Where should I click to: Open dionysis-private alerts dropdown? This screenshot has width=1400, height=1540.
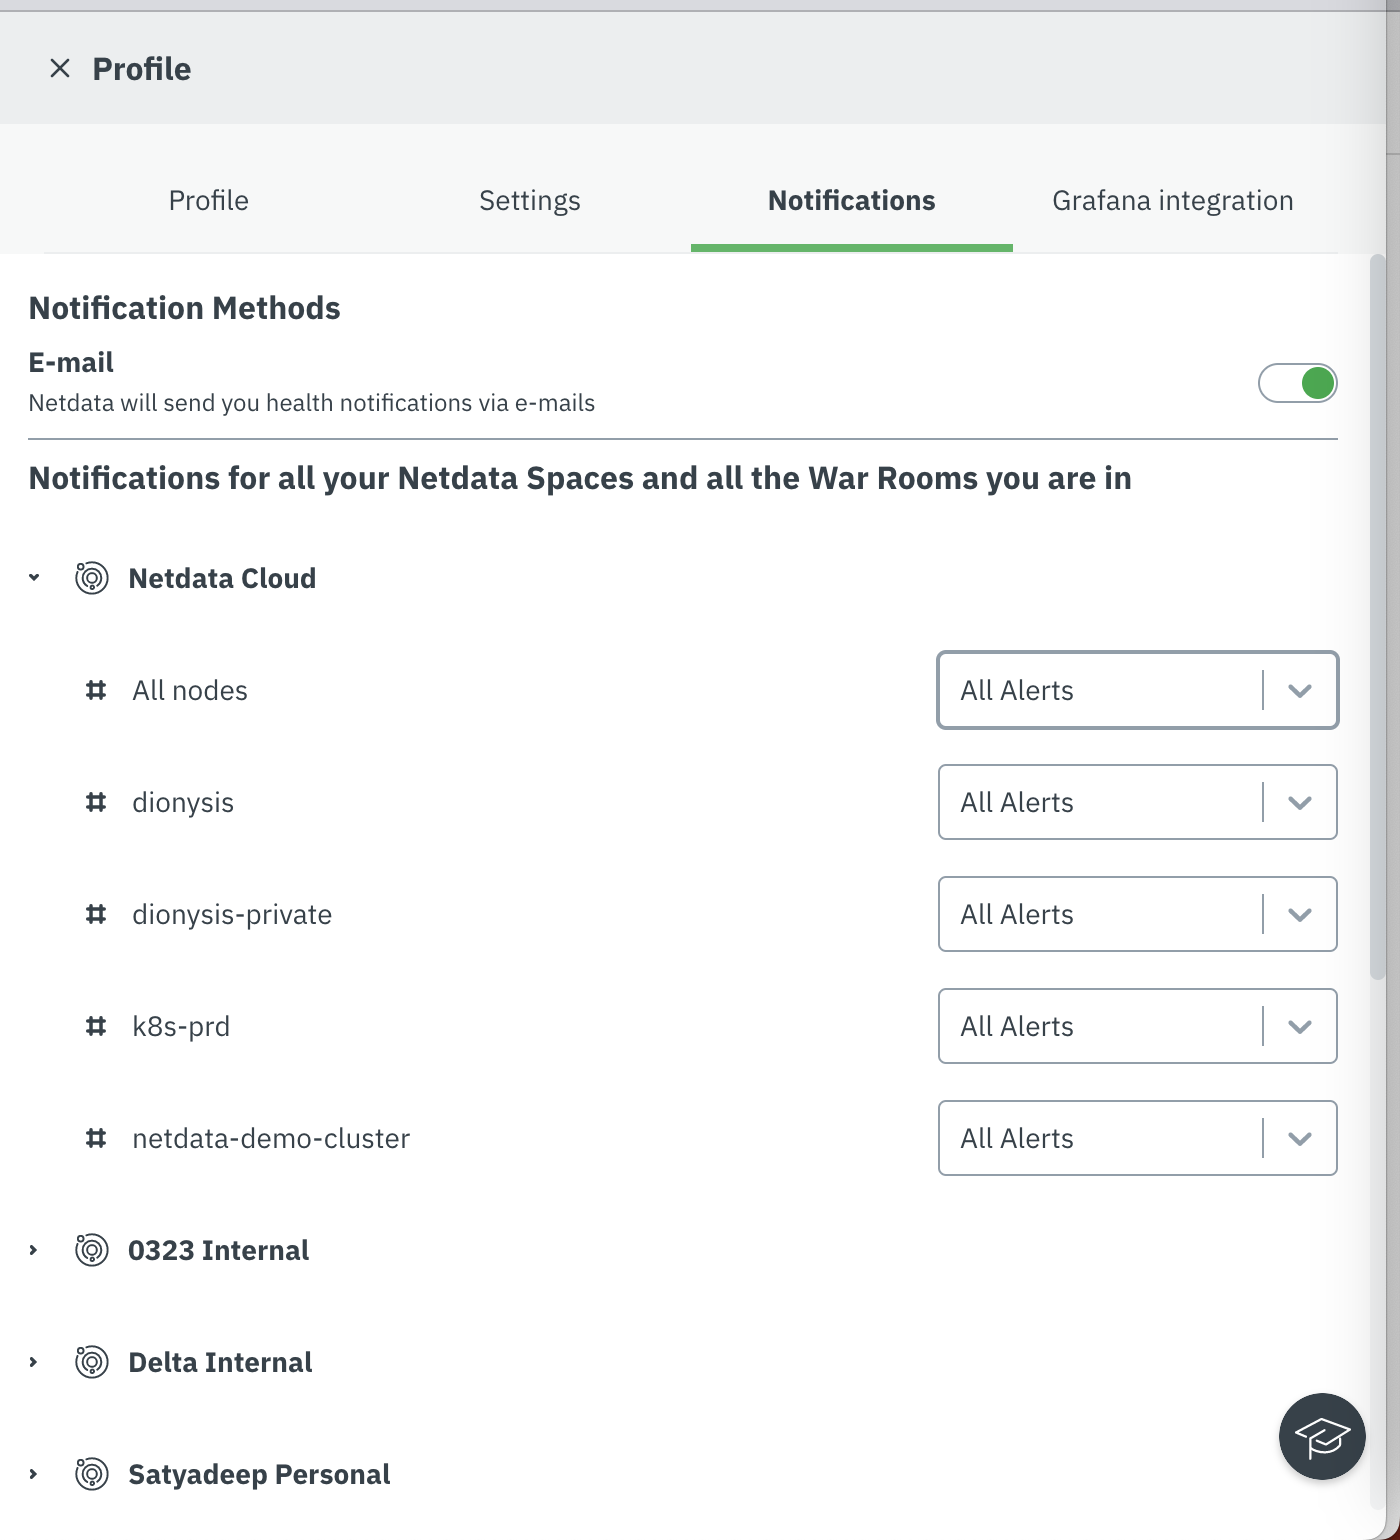point(1137,914)
